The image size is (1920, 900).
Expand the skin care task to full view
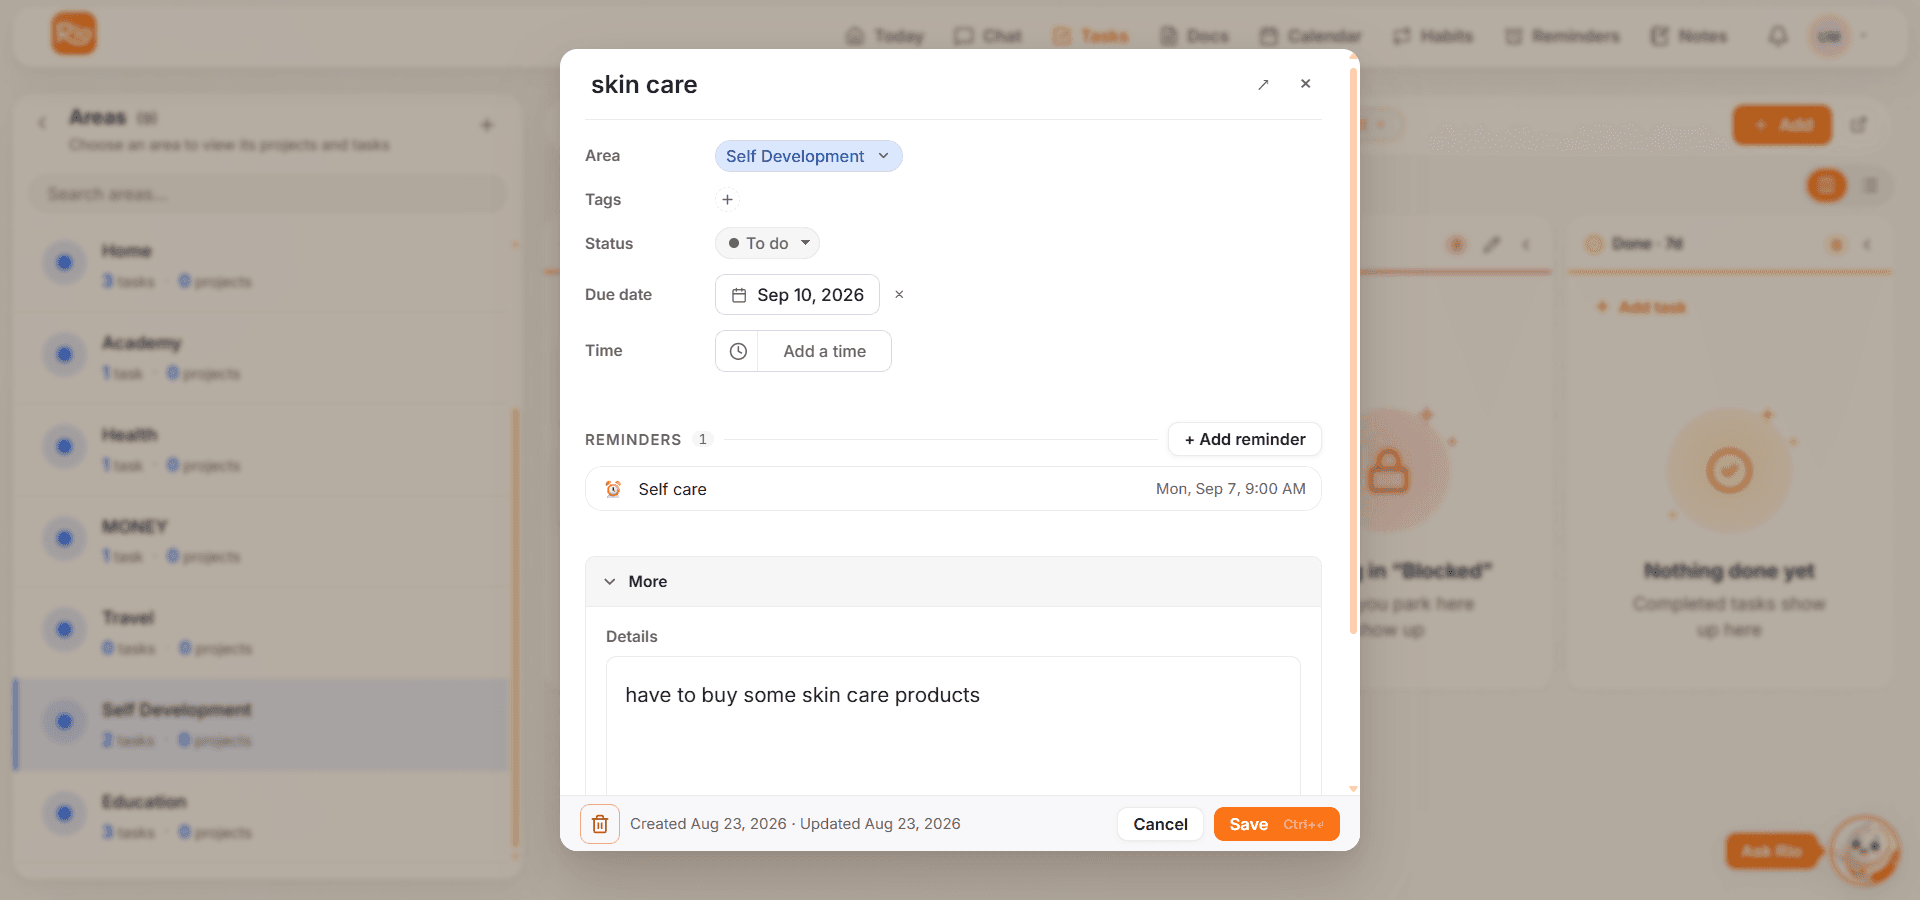[x=1263, y=84]
